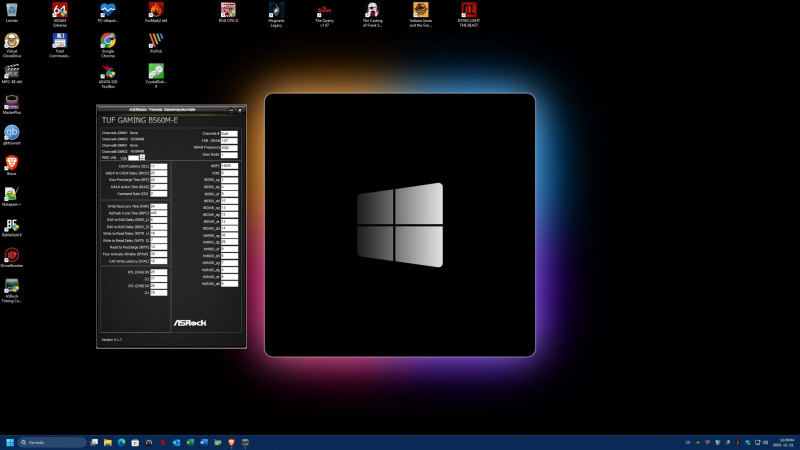This screenshot has width=800, height=450.
Task: Click the Refresh Cycle Time (tRFC) field
Action: coord(158,212)
